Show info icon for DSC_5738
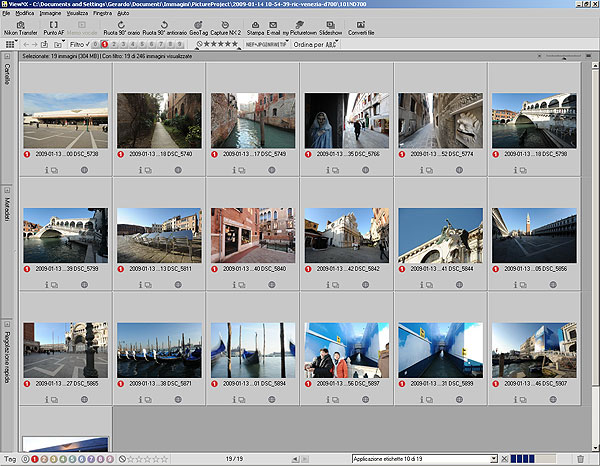600x466 pixels. [x=47, y=170]
